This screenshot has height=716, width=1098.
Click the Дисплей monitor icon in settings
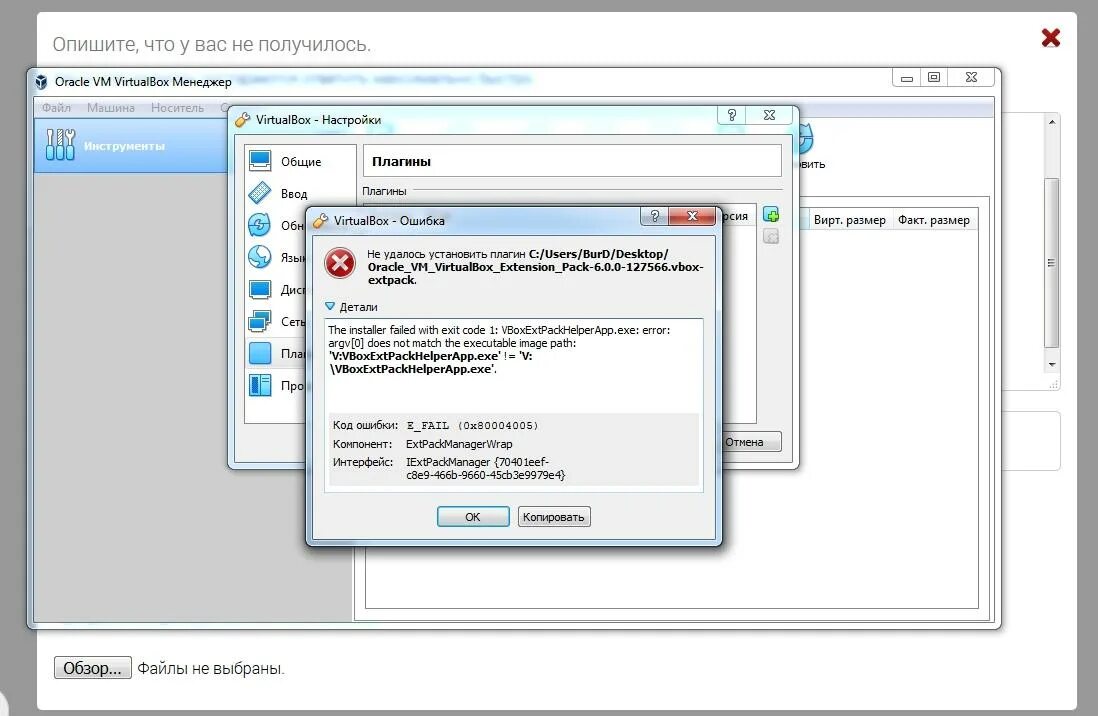[260, 289]
